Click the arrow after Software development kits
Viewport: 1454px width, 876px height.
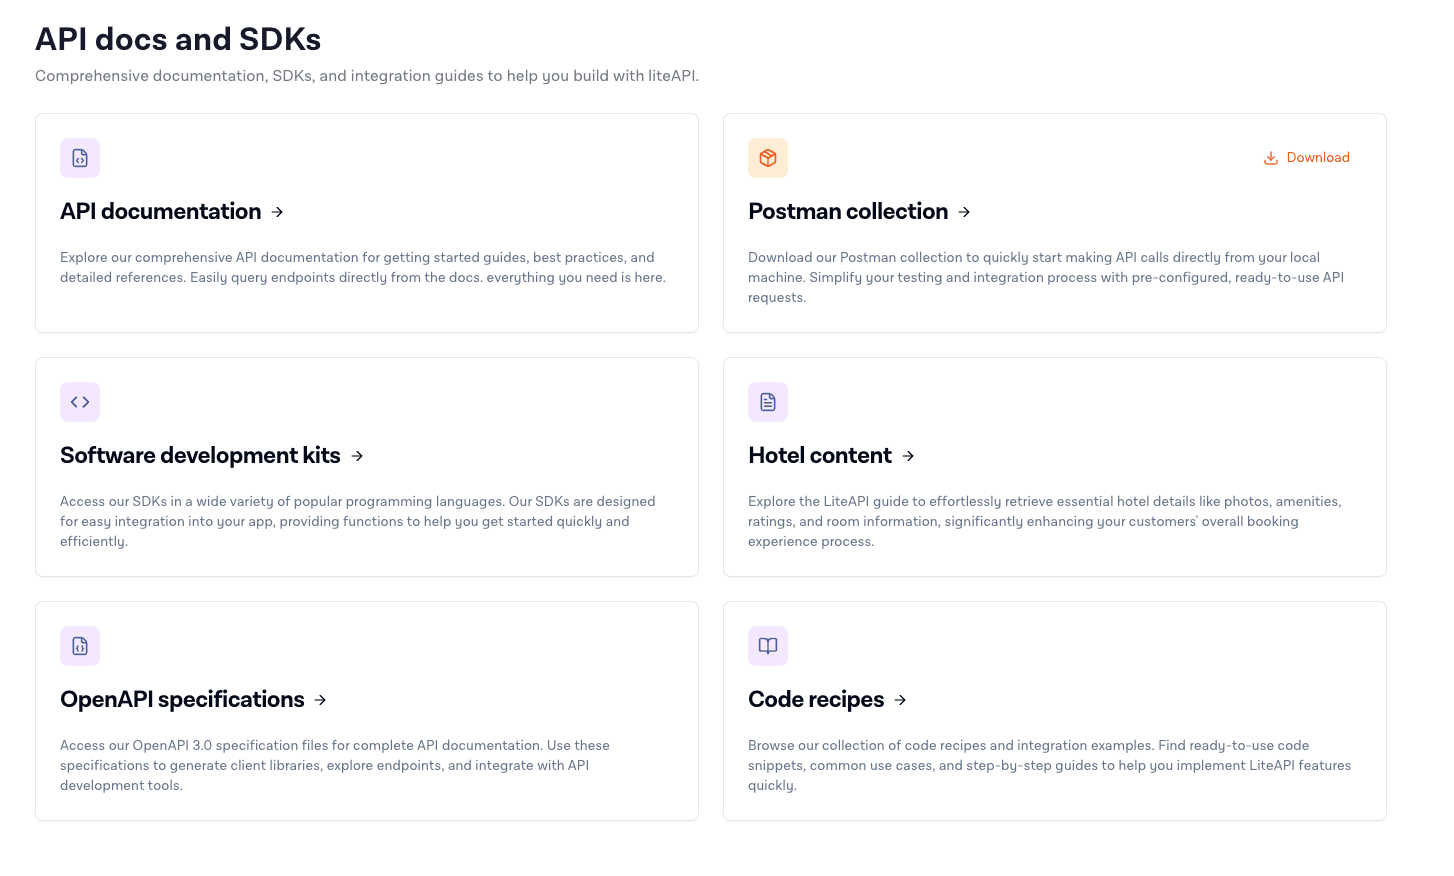(x=357, y=456)
